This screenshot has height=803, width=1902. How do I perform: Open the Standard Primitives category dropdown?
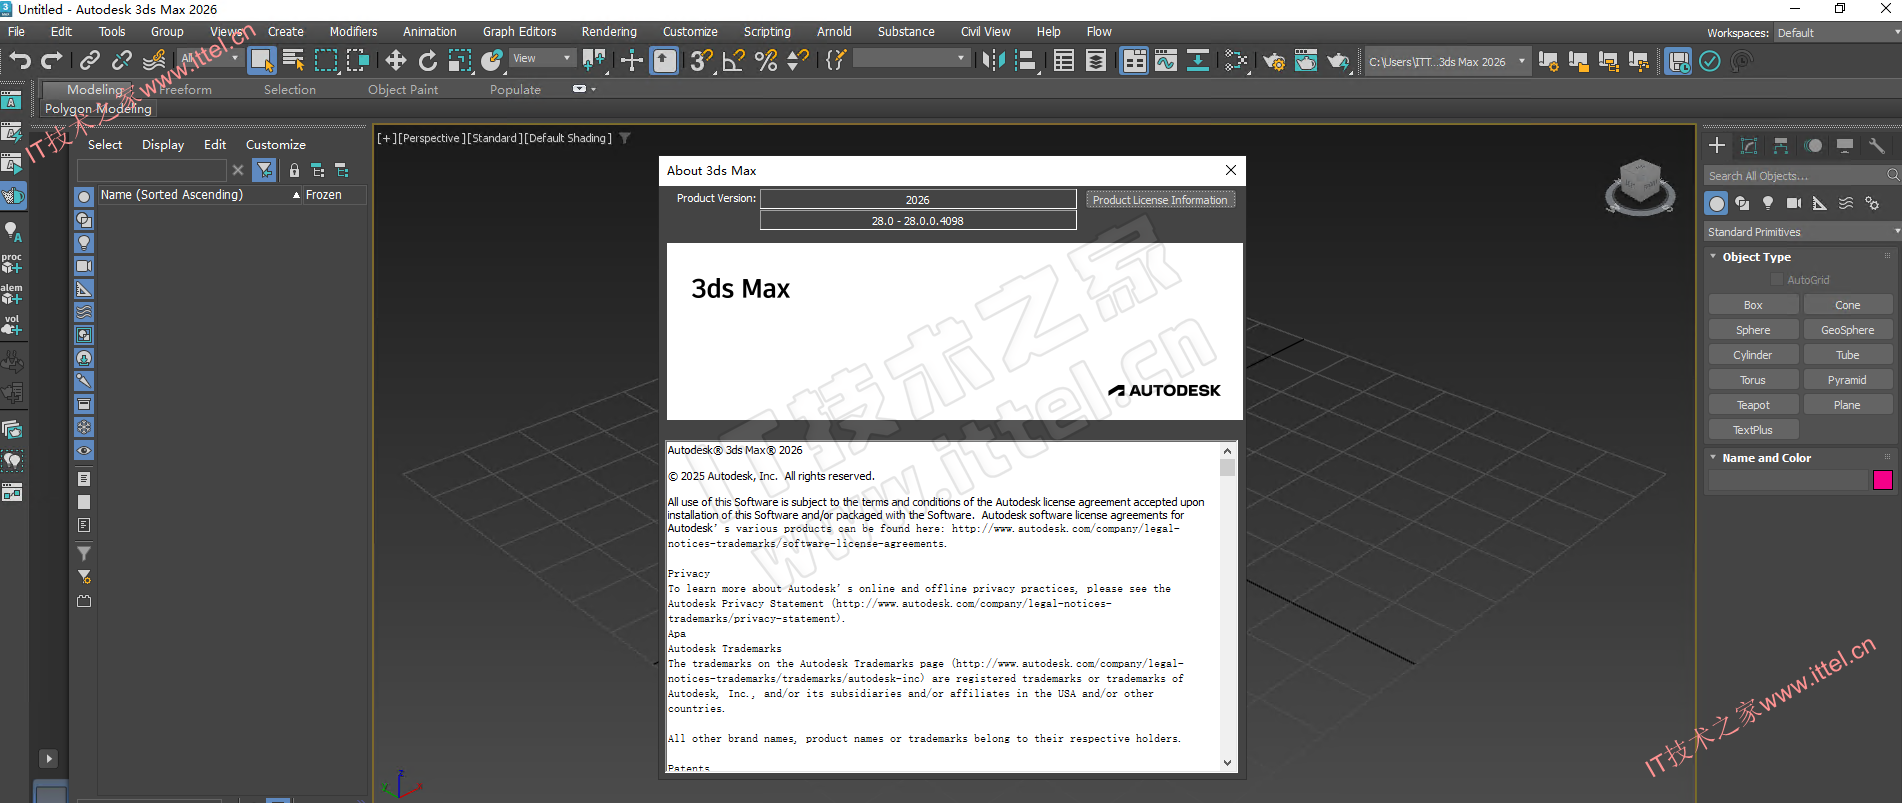(x=1803, y=232)
